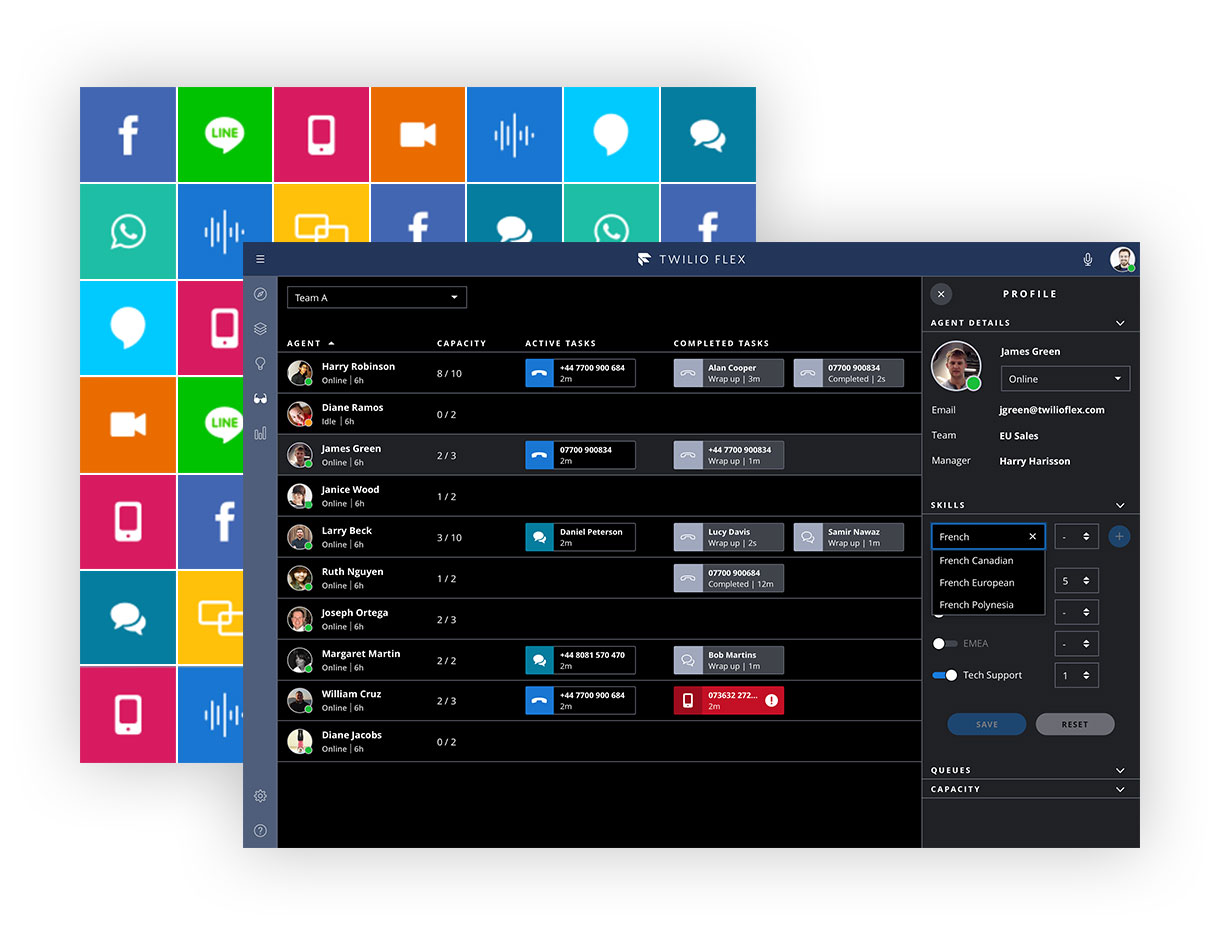Adjust the stepper showing level 5
1208x934 pixels.
[x=1077, y=581]
